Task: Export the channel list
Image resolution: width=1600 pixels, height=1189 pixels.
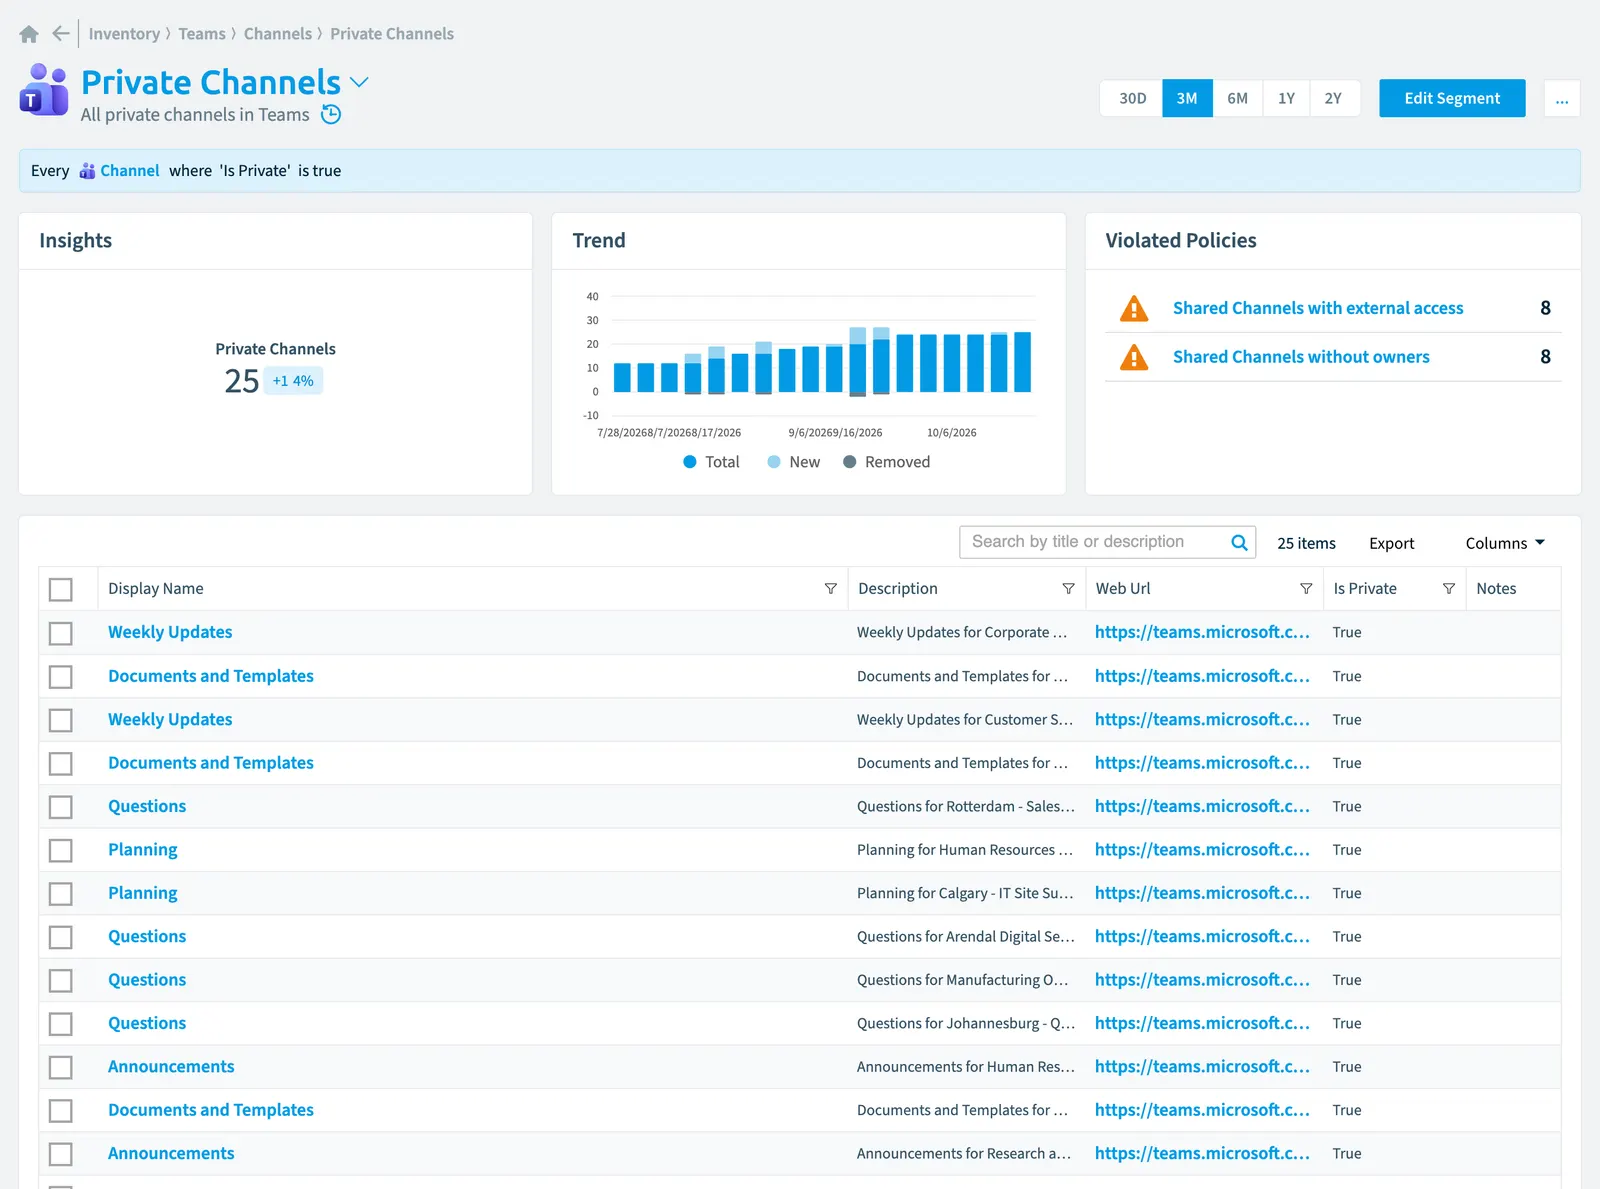Action: point(1391,543)
